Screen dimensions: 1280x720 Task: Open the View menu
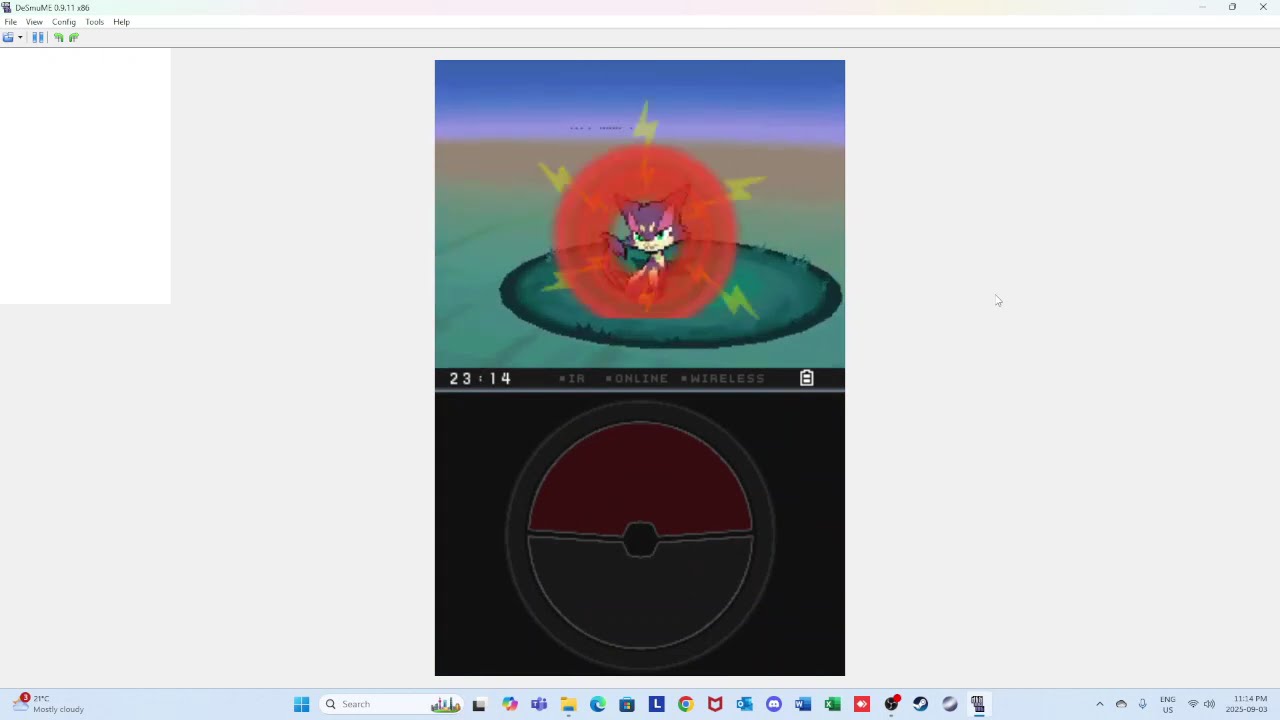[x=34, y=22]
